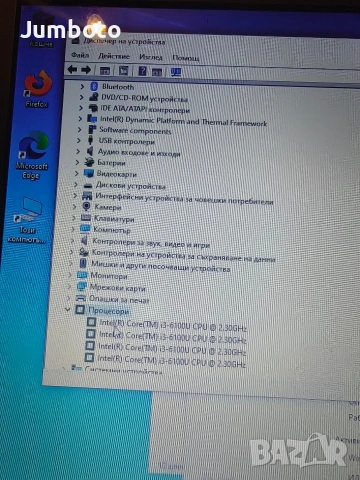Select the 'Монитори' tree row
Viewport: 360px width, 480px height.
(x=109, y=276)
